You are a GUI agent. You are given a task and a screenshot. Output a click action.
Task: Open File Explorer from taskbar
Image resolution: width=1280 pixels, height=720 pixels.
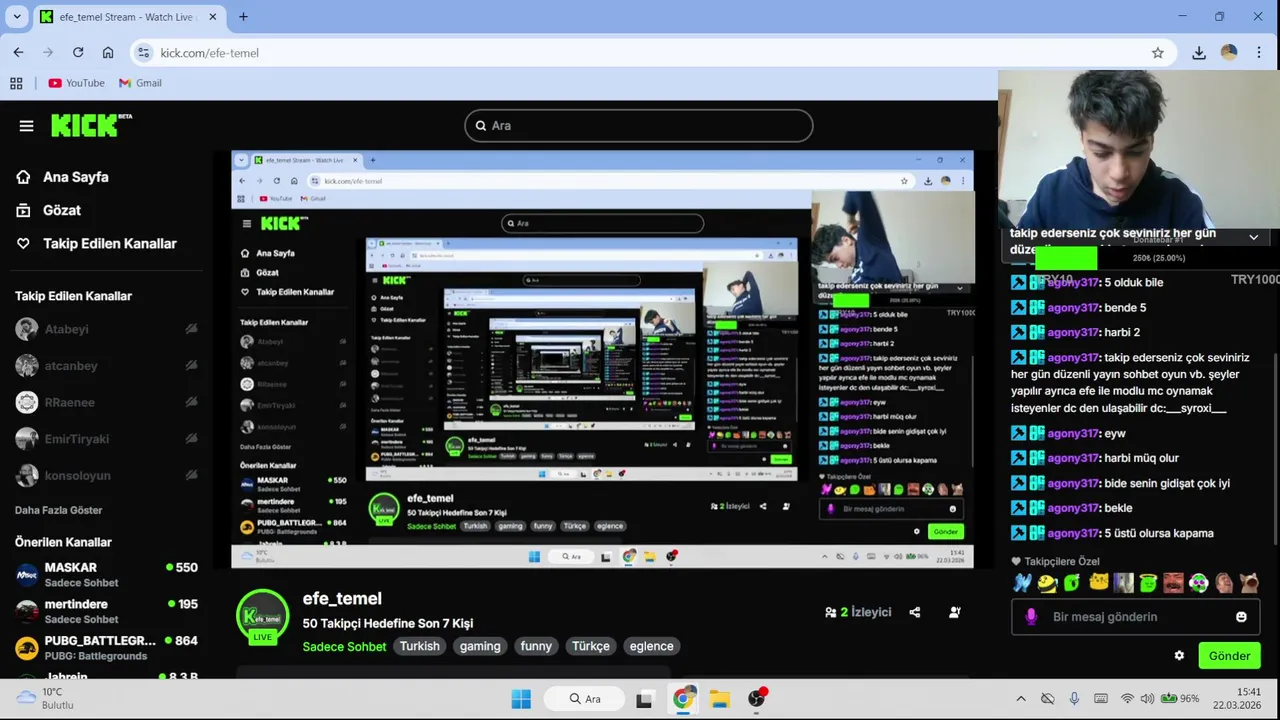[x=719, y=698]
